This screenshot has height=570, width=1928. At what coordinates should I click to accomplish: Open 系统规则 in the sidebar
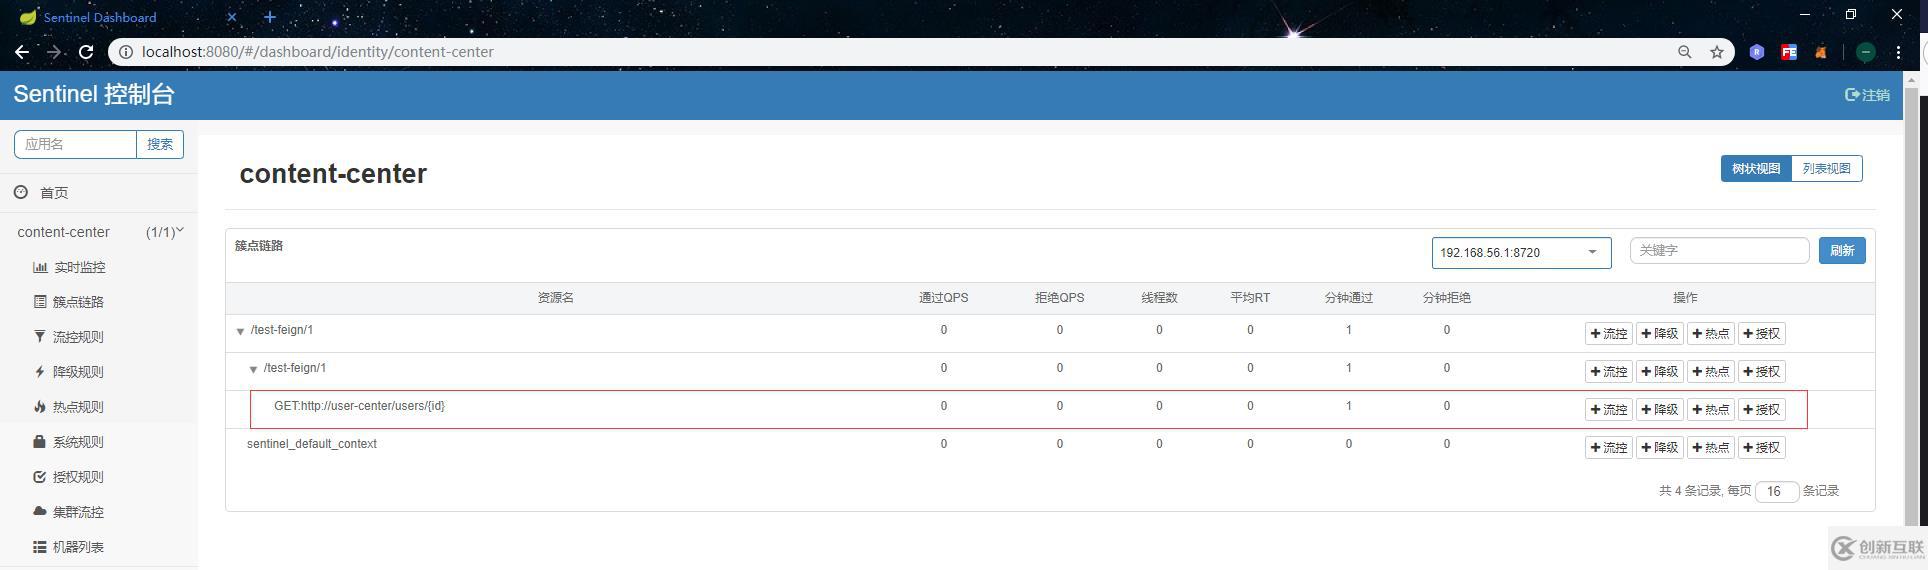pyautogui.click(x=69, y=442)
